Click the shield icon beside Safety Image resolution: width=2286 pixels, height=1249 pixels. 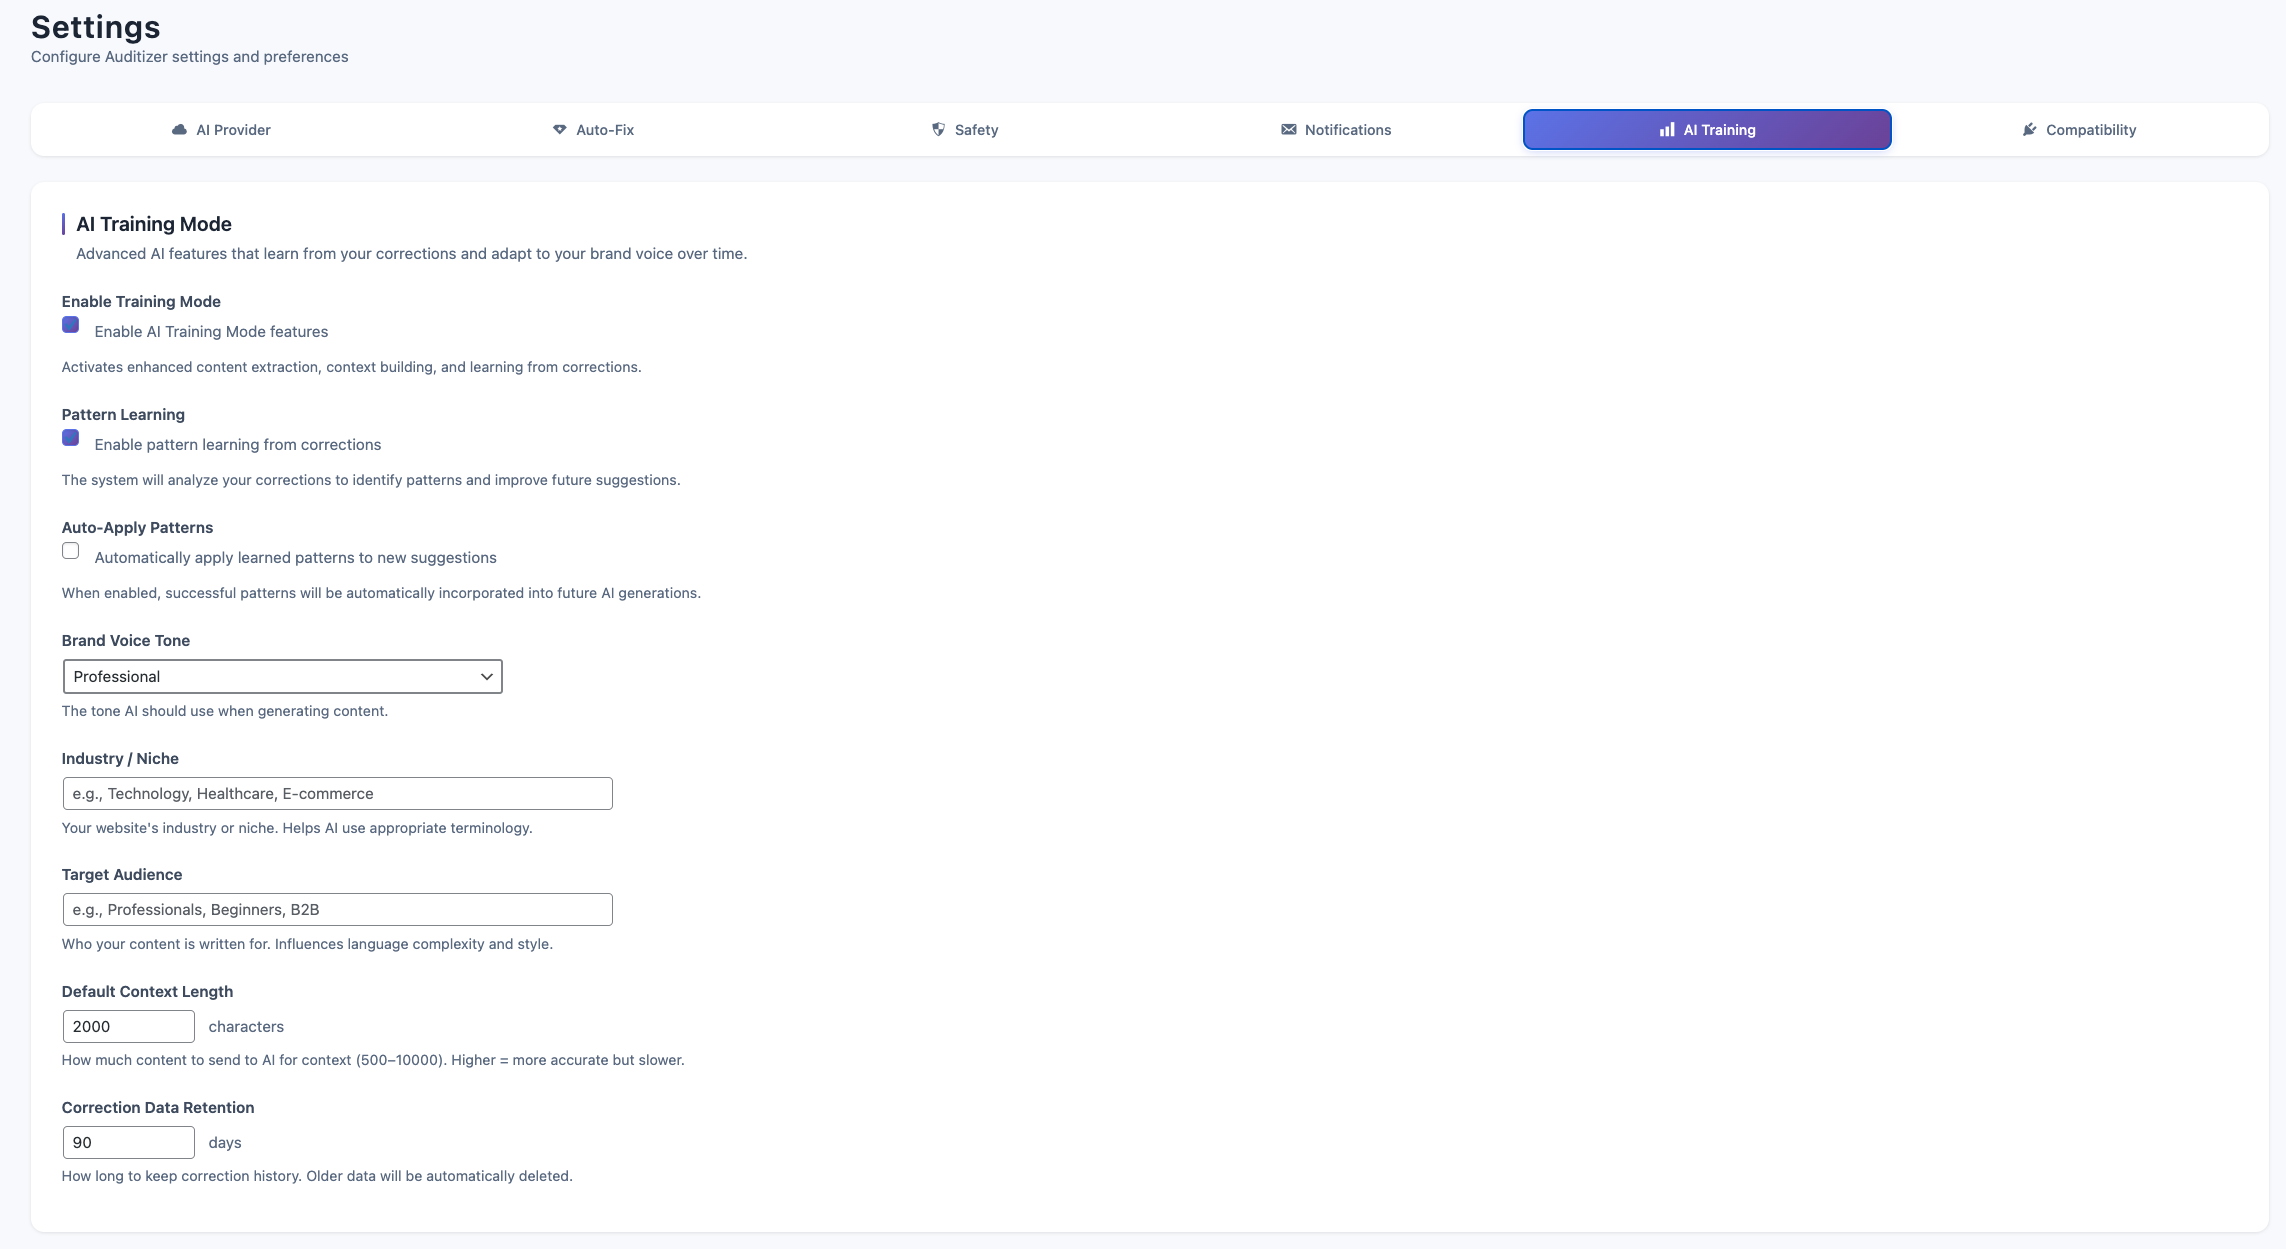[x=938, y=130]
